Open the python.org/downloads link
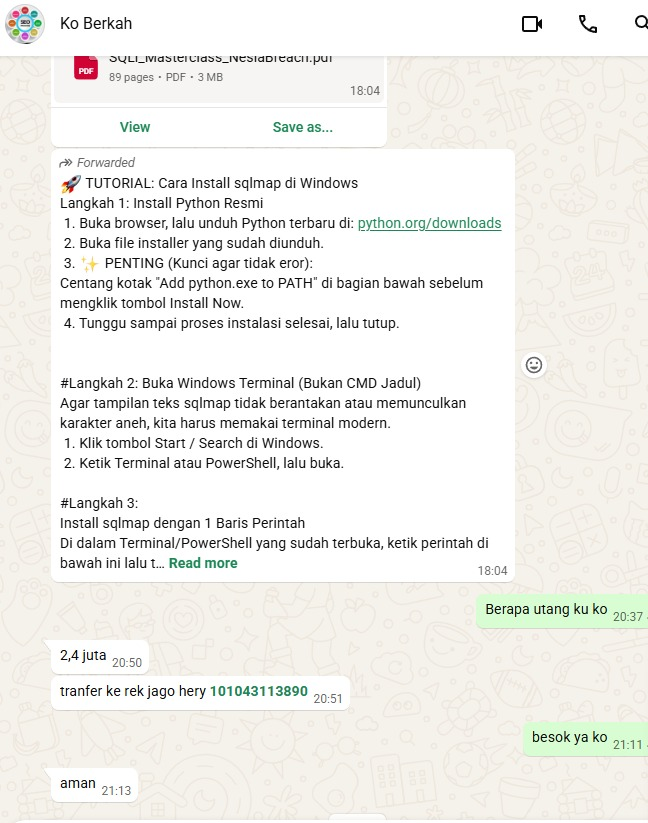This screenshot has height=823, width=648. click(429, 223)
